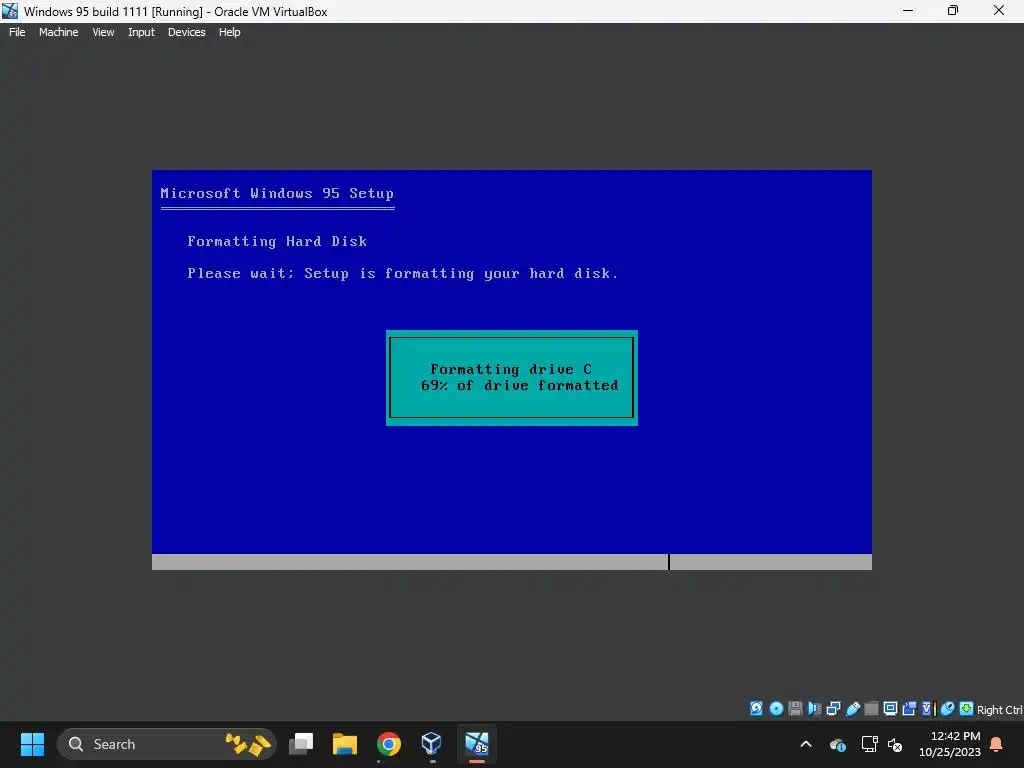Open Google Chrome from the taskbar
Image resolution: width=1024 pixels, height=768 pixels.
[x=389, y=744]
